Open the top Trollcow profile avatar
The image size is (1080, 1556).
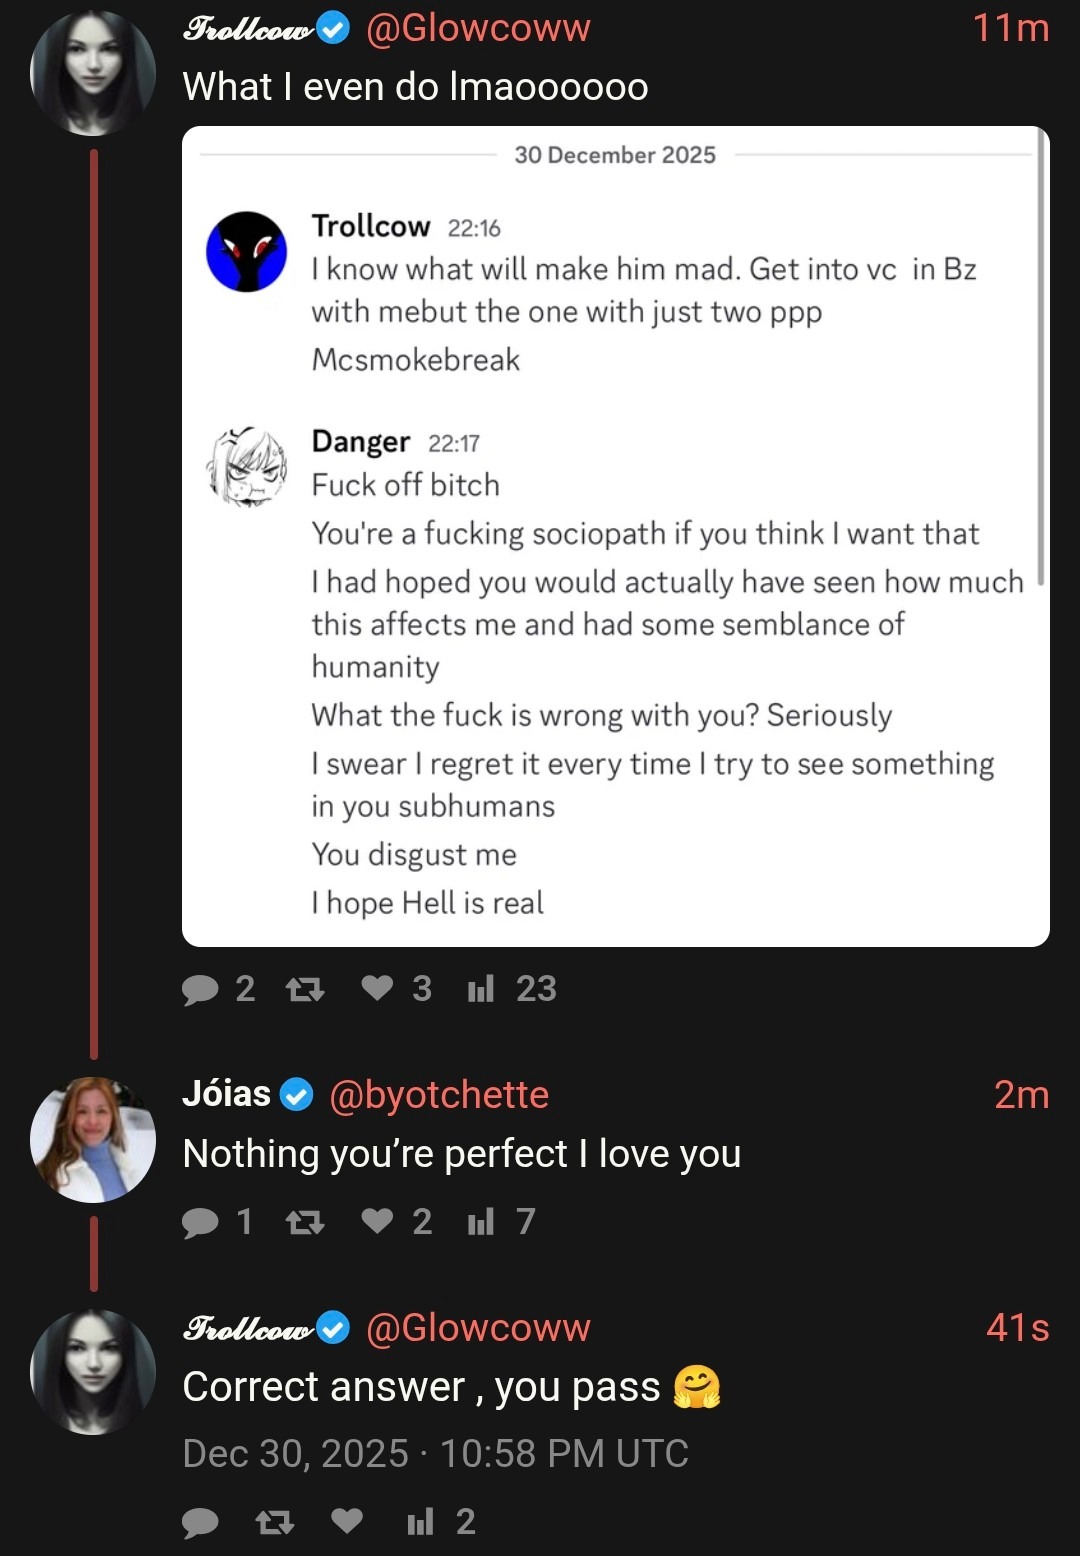point(93,72)
